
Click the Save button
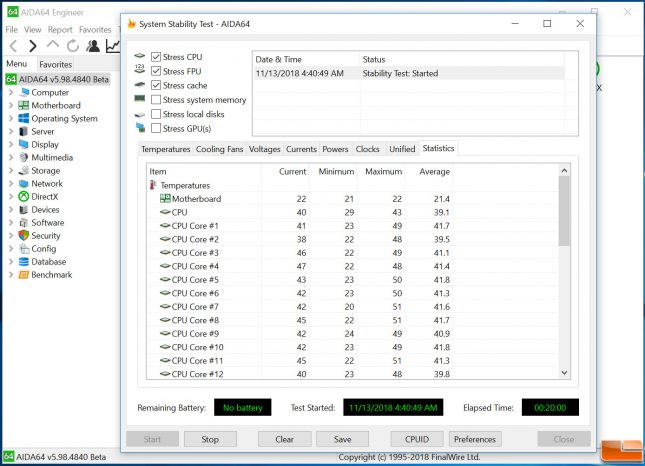342,439
